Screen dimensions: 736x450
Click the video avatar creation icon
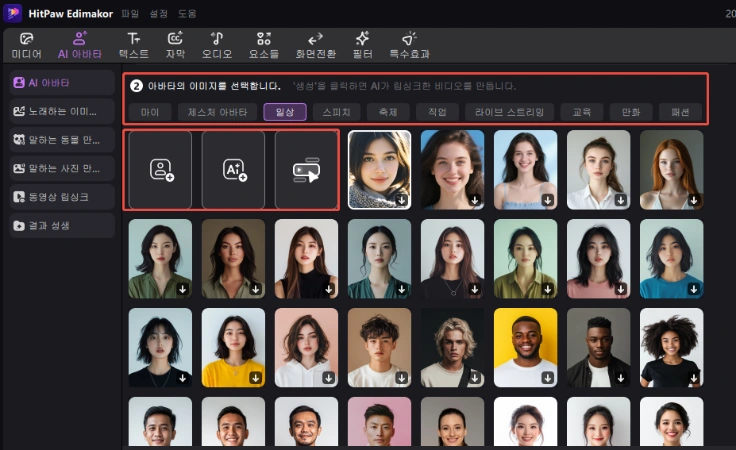(x=306, y=170)
